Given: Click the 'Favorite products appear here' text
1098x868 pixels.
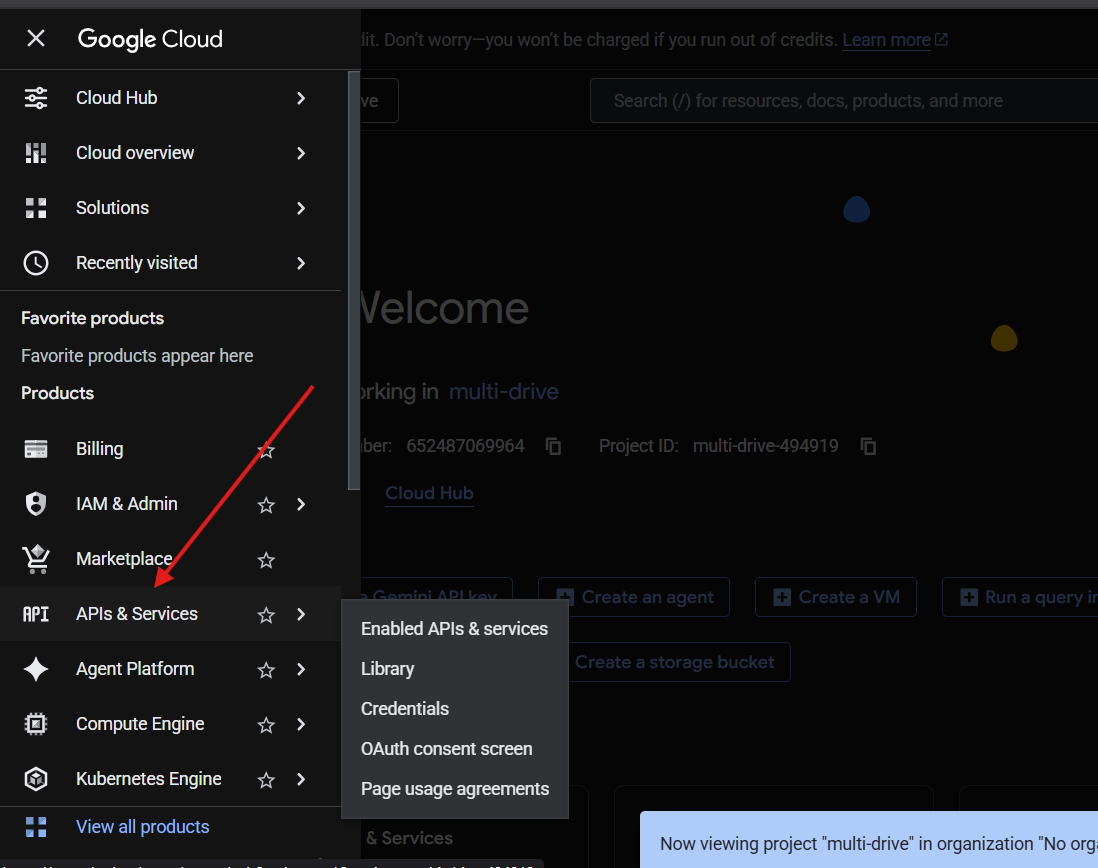Looking at the screenshot, I should pos(137,356).
